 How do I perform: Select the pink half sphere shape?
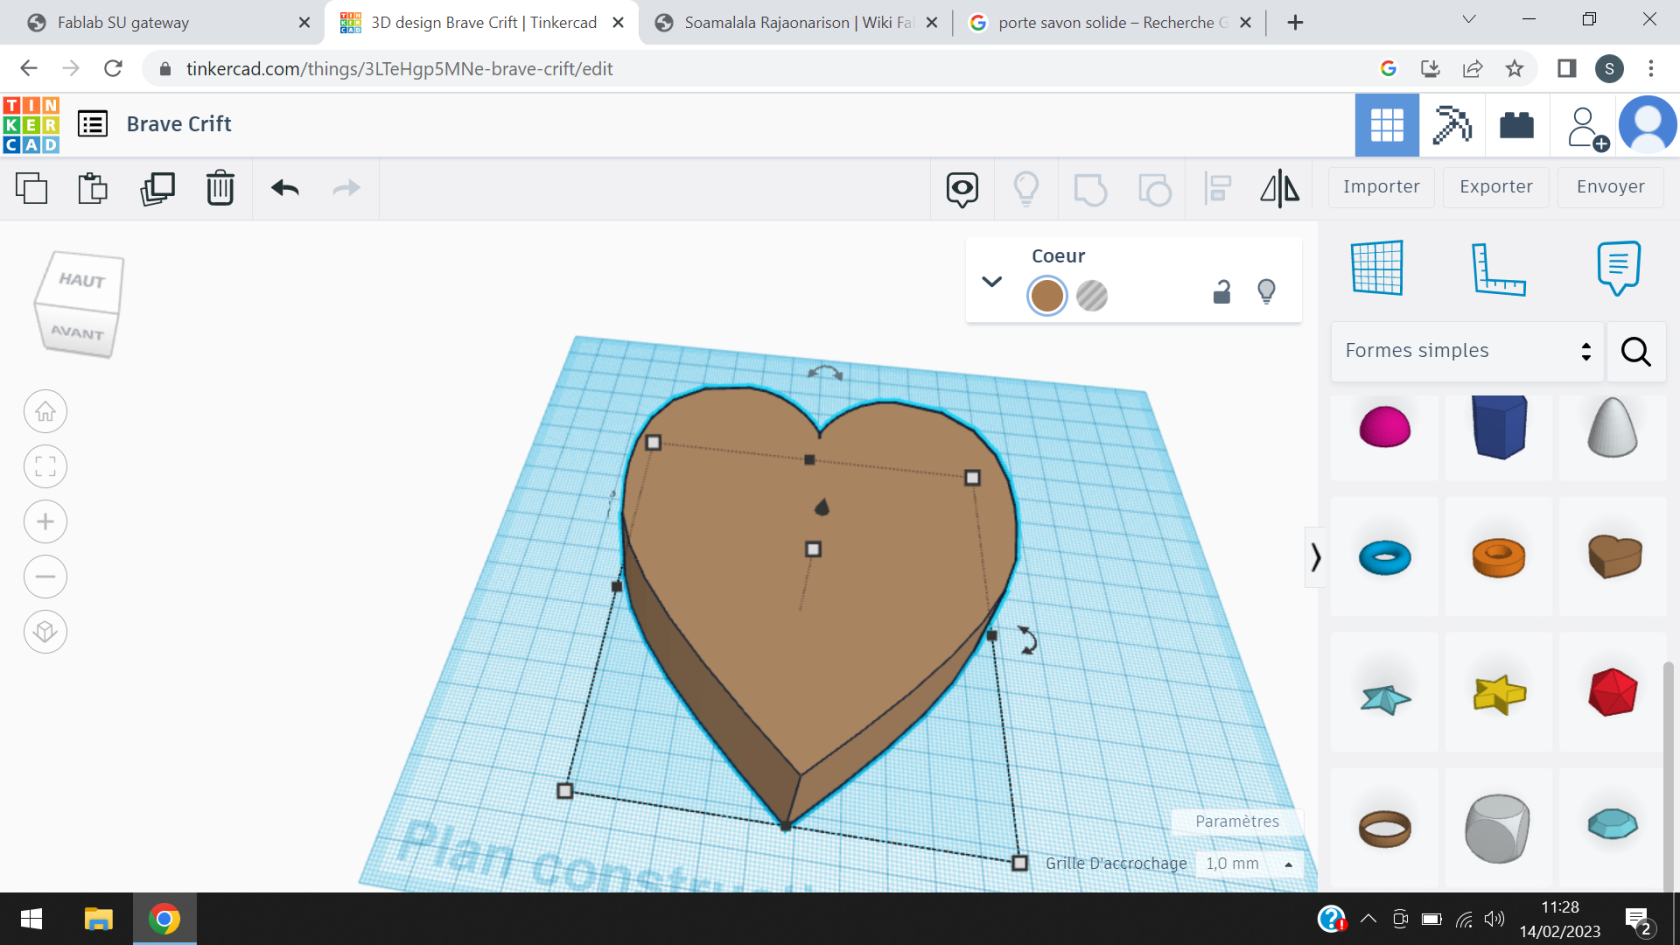[1385, 428]
